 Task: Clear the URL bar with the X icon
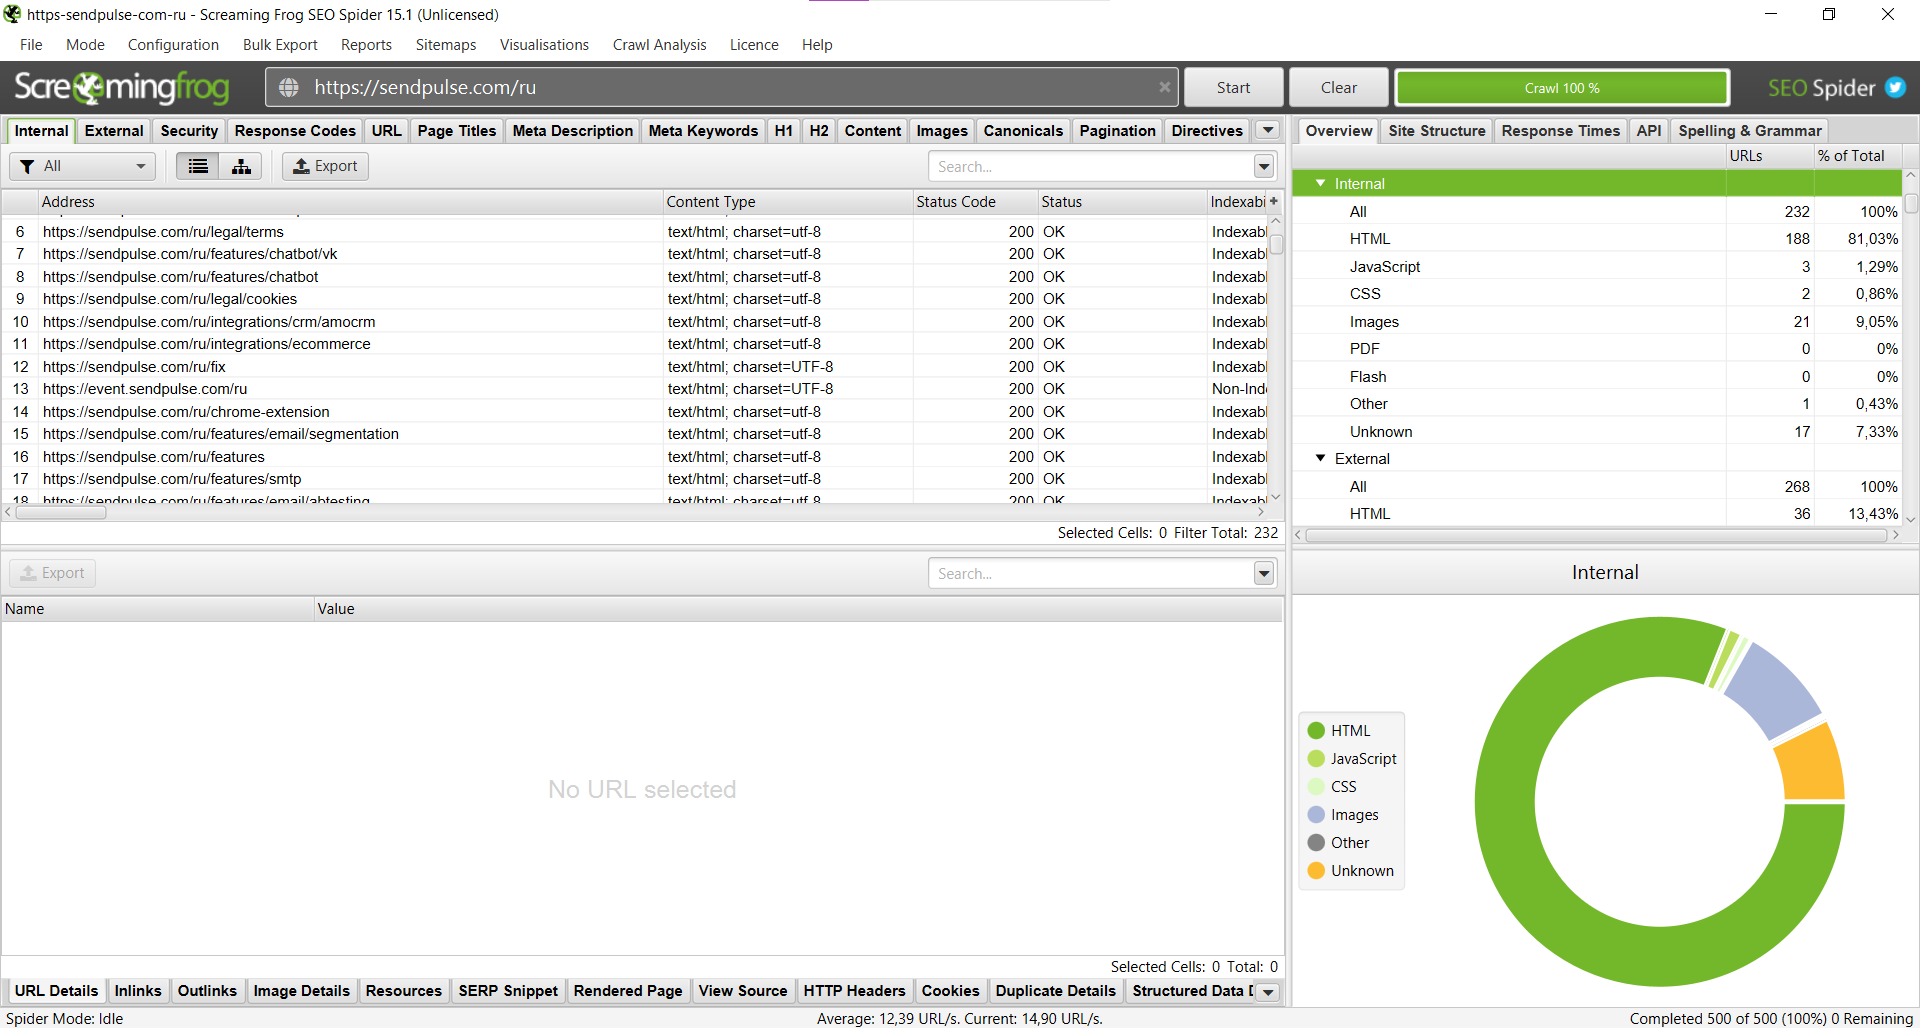(1164, 88)
